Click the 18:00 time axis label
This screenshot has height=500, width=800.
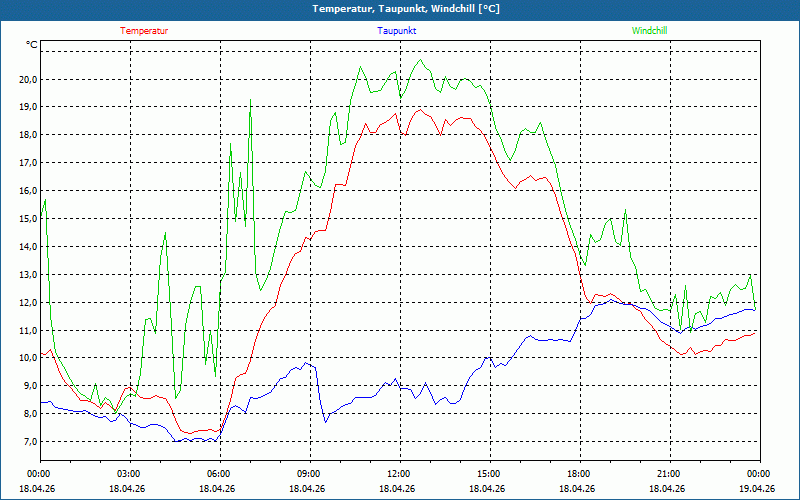pyautogui.click(x=578, y=474)
